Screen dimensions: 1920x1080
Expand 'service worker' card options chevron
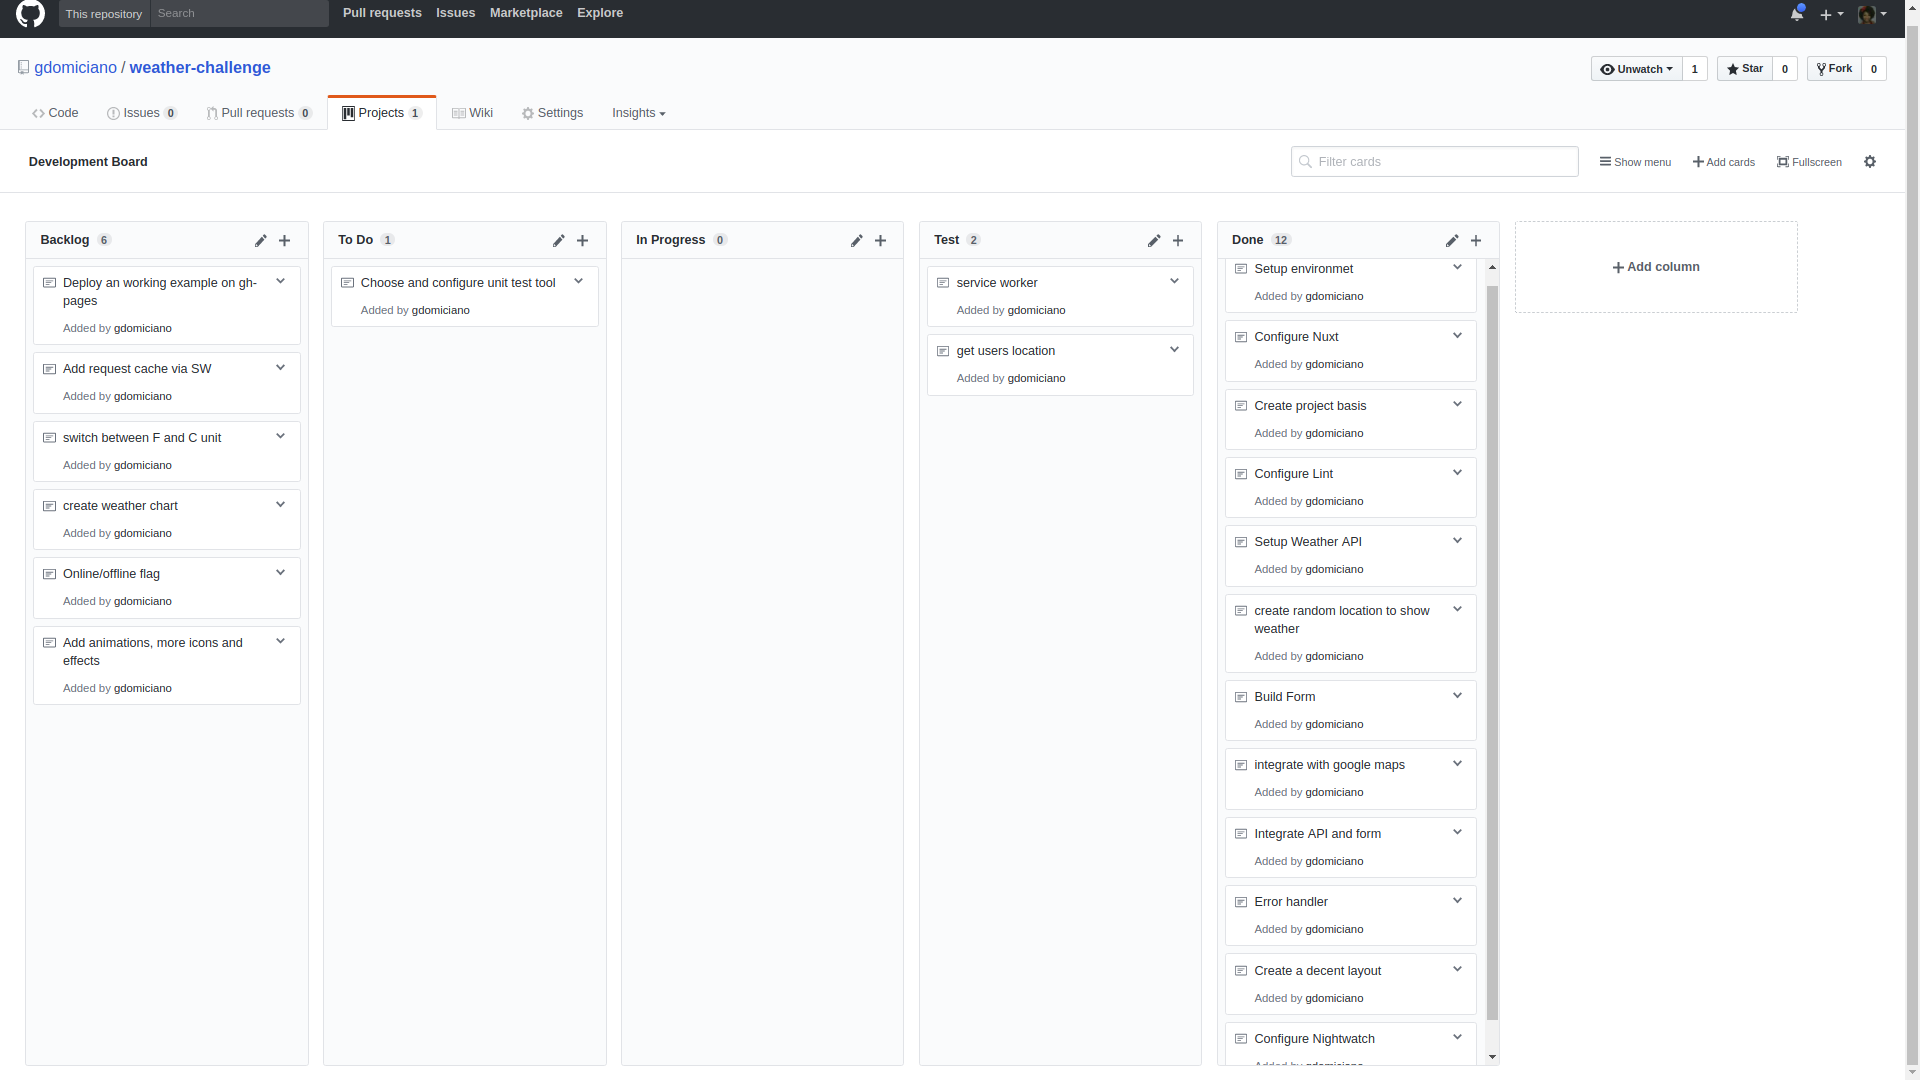(1174, 282)
